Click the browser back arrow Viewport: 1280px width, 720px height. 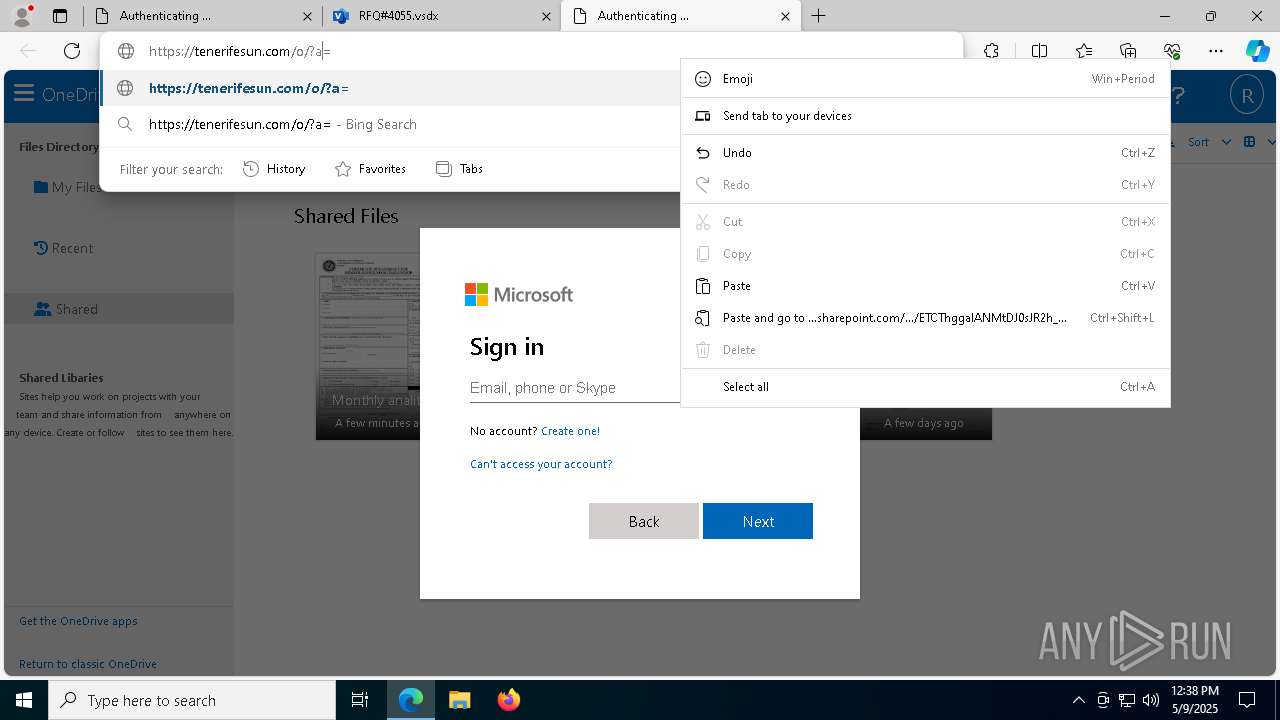(x=28, y=51)
